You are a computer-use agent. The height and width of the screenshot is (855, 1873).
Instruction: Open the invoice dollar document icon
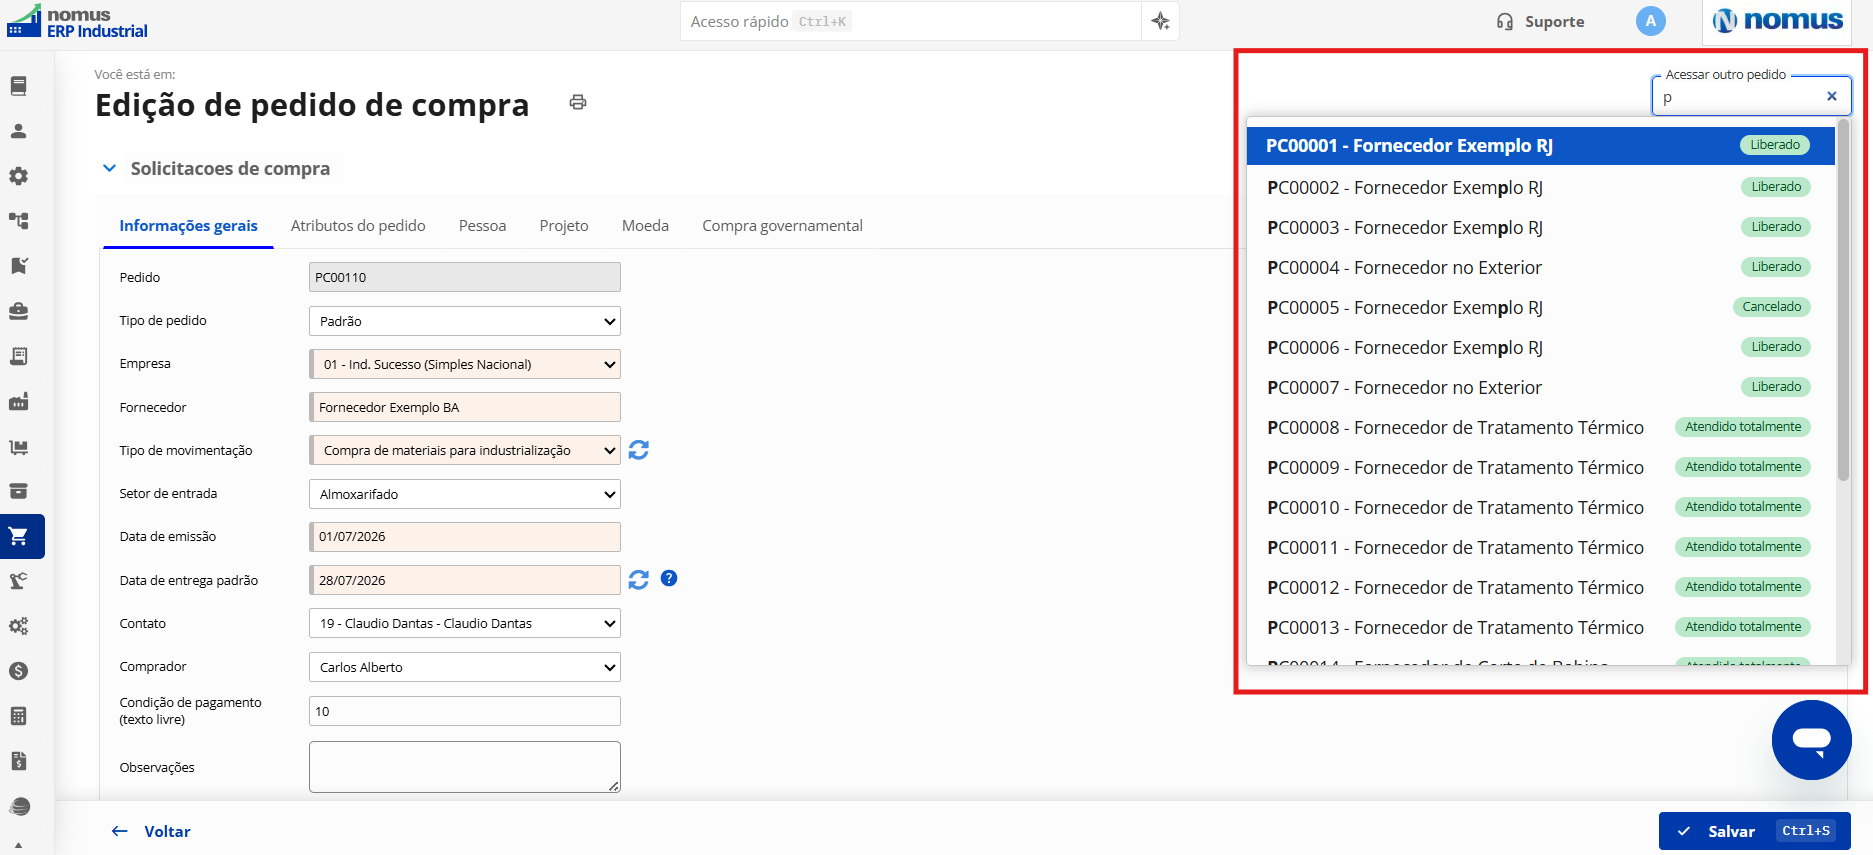[18, 761]
